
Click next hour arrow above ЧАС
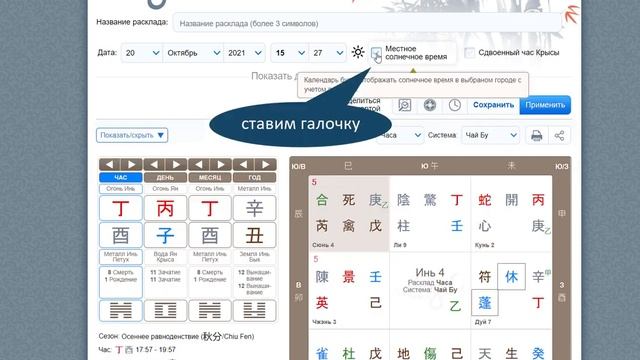131,164
